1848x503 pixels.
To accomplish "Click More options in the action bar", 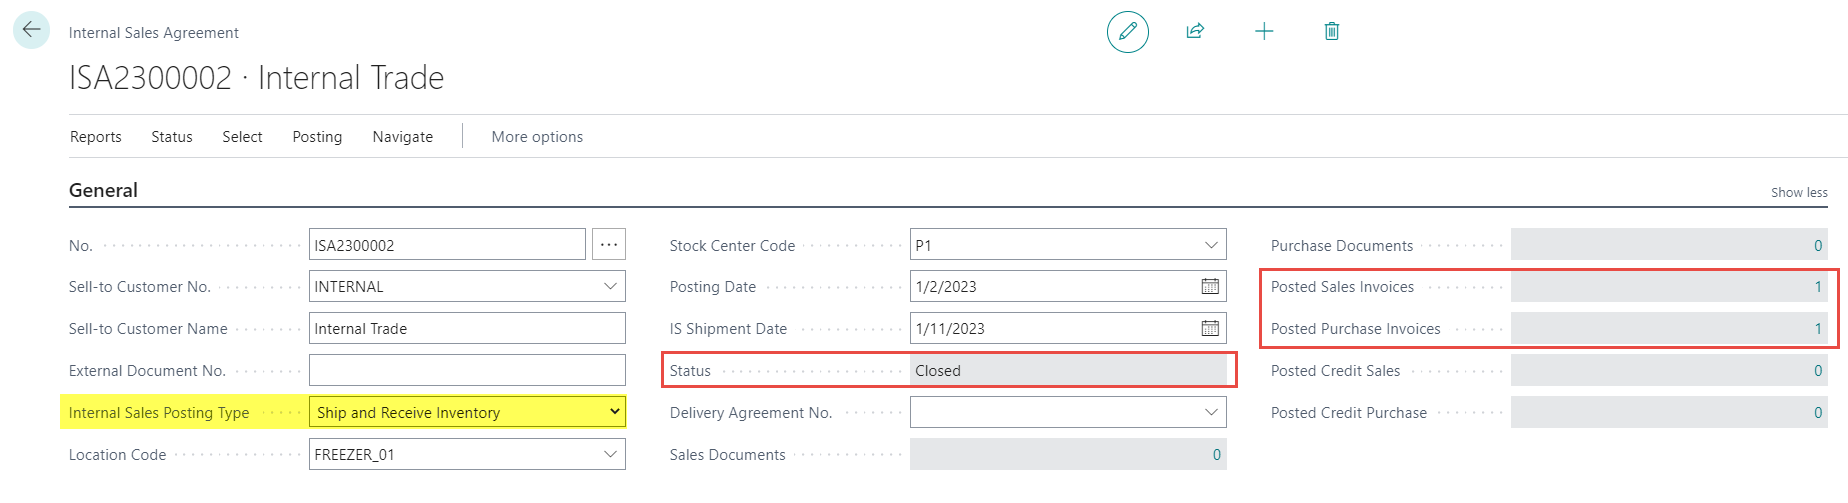I will click(x=537, y=137).
